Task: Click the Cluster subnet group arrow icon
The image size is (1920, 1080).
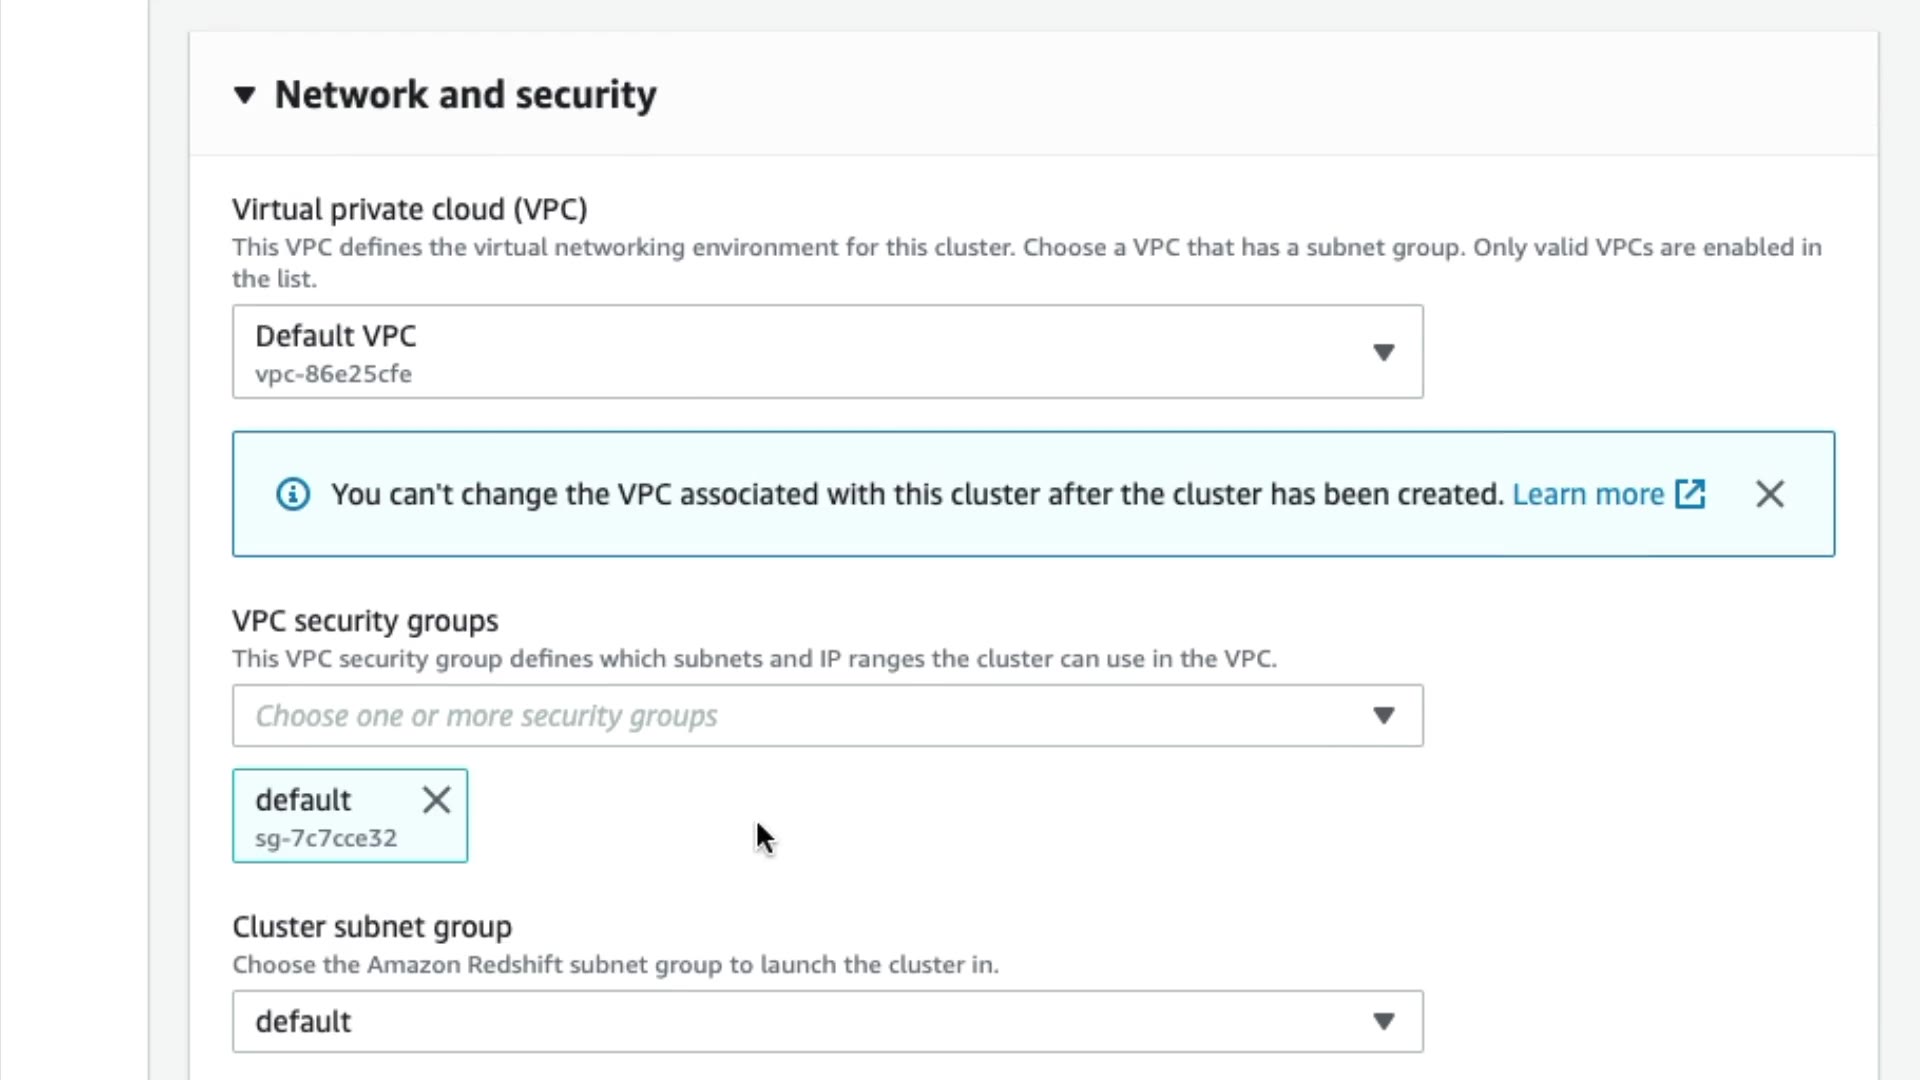Action: click(1383, 1021)
